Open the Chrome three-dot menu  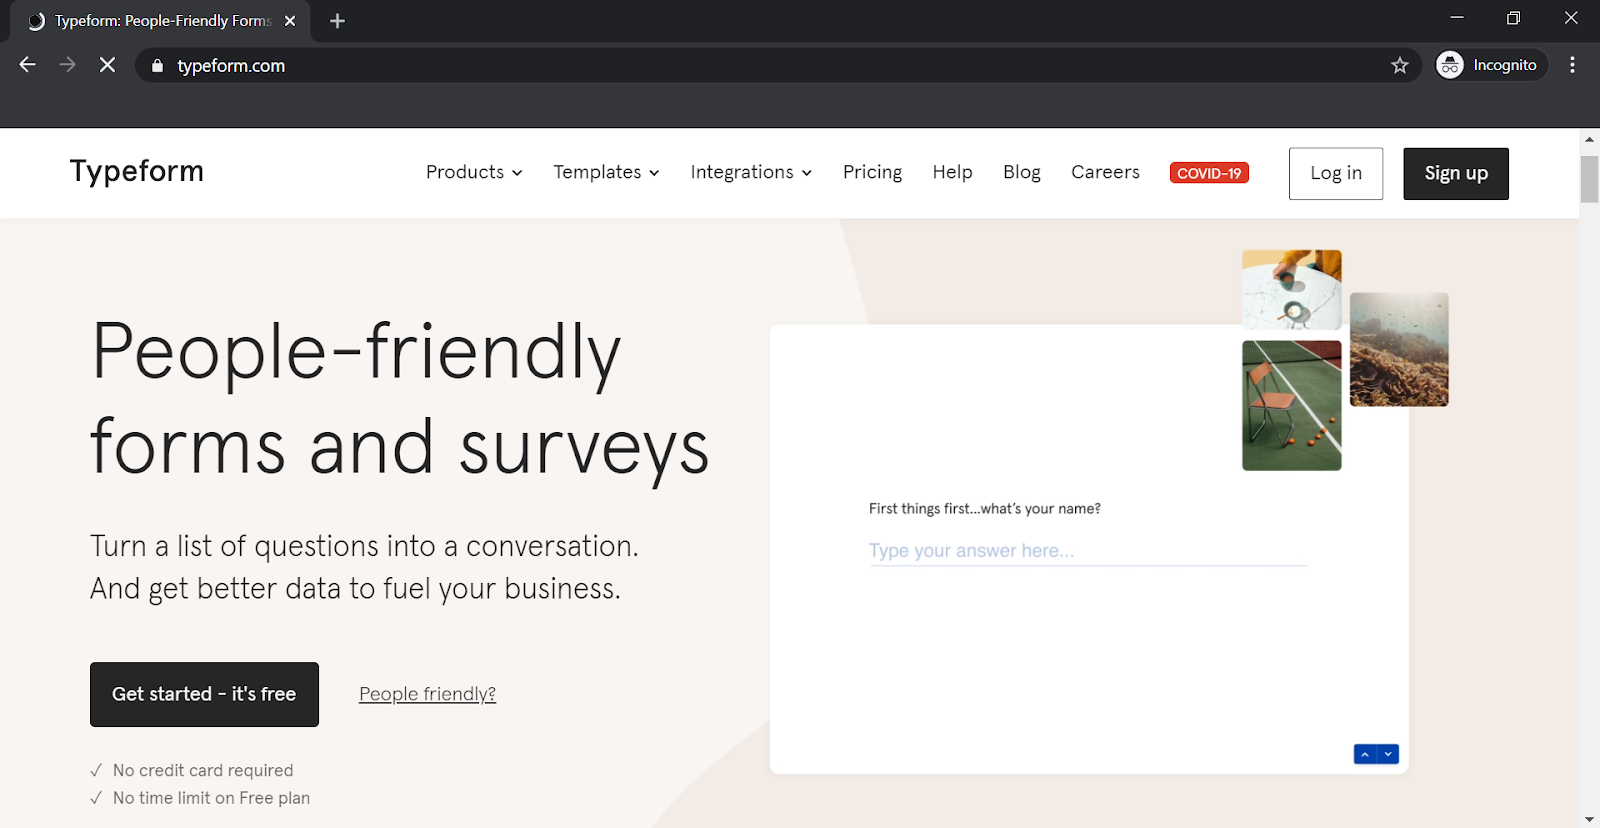(1572, 65)
